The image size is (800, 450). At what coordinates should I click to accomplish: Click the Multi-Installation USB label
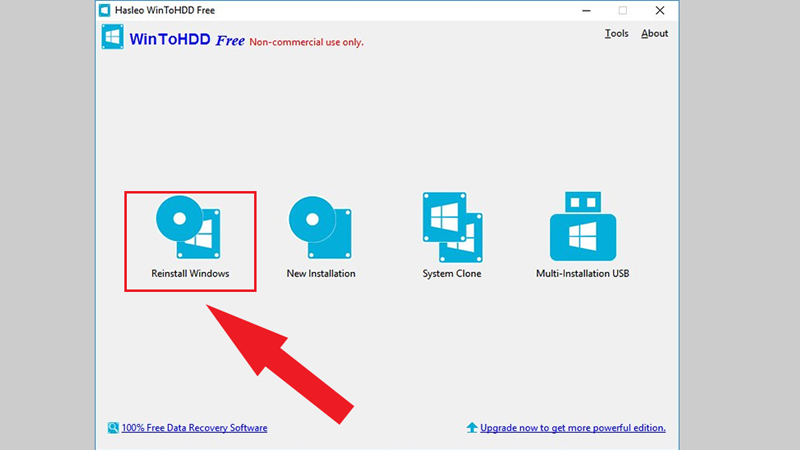pyautogui.click(x=582, y=273)
